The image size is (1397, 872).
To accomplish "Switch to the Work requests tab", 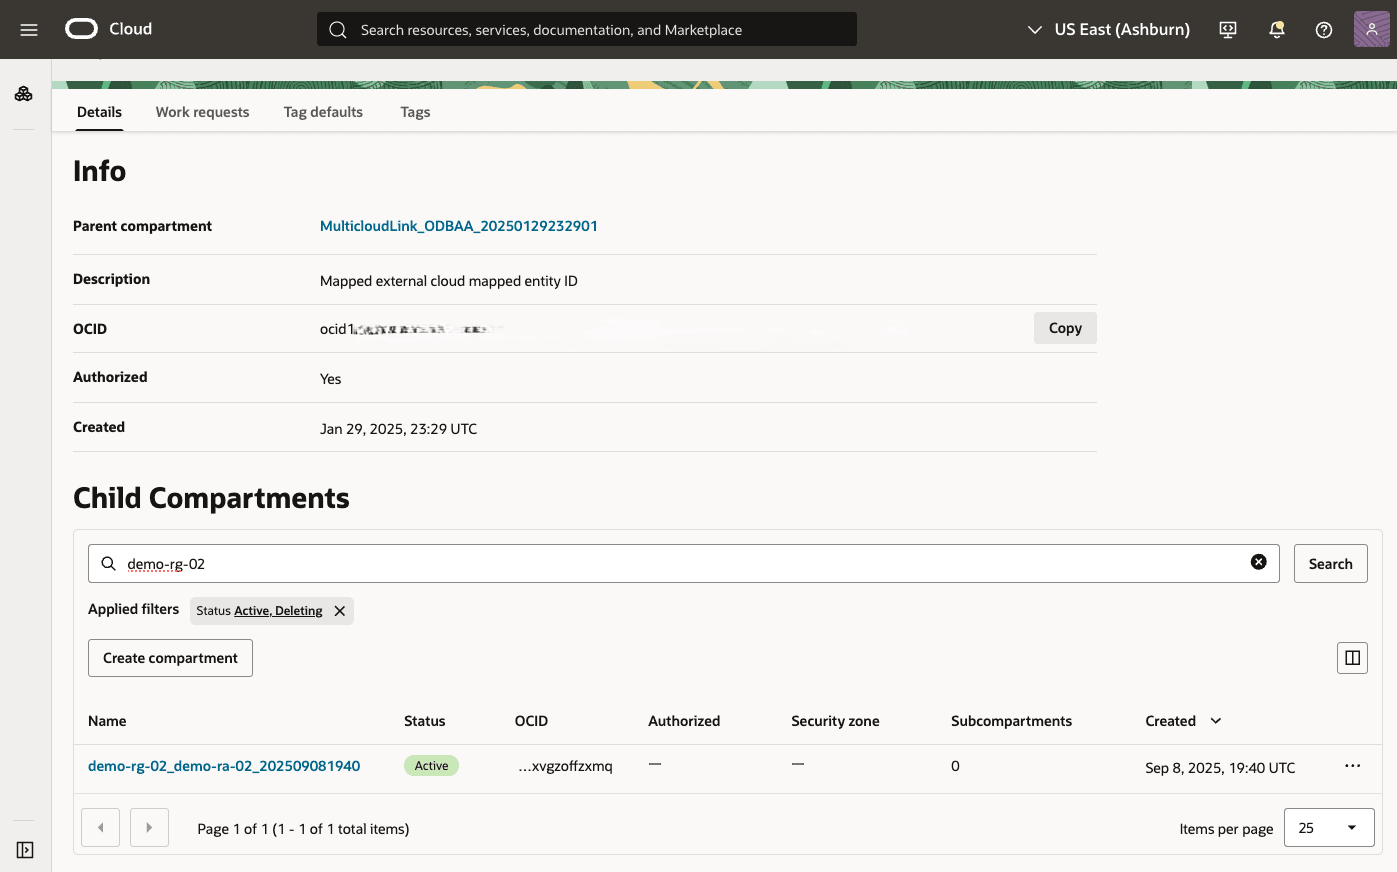I will 202,111.
